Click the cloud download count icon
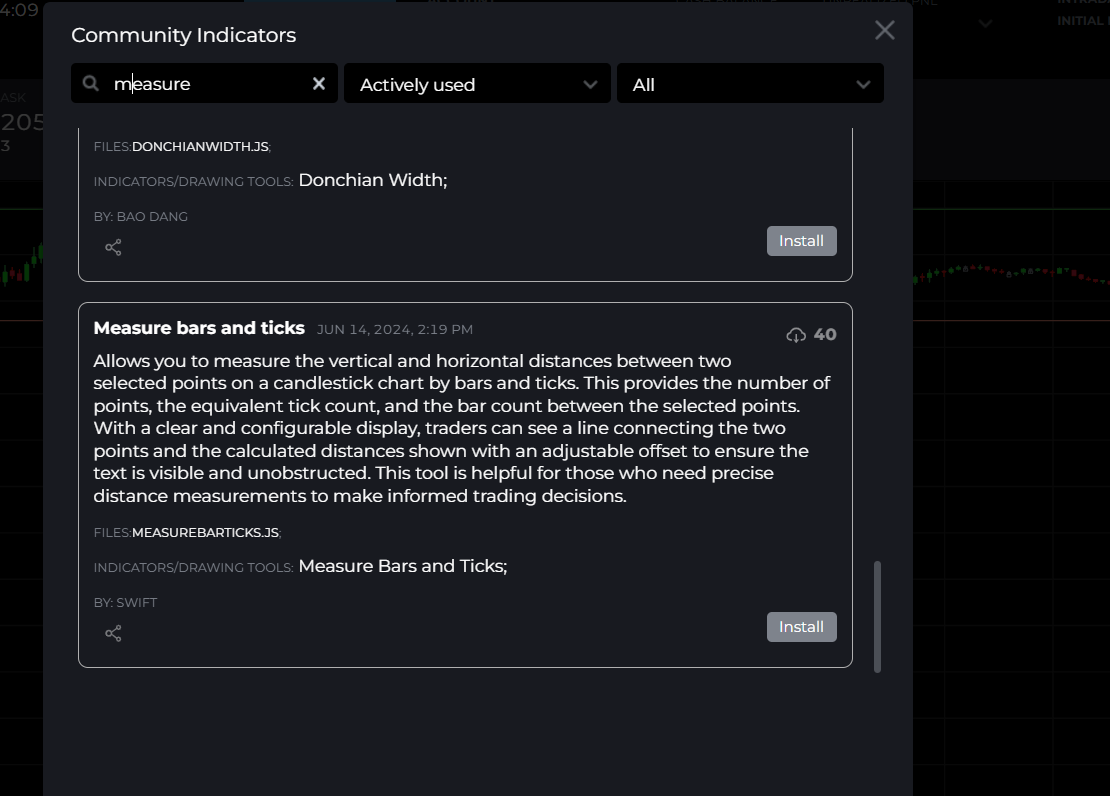Screen dimensions: 1110x796 [796, 335]
